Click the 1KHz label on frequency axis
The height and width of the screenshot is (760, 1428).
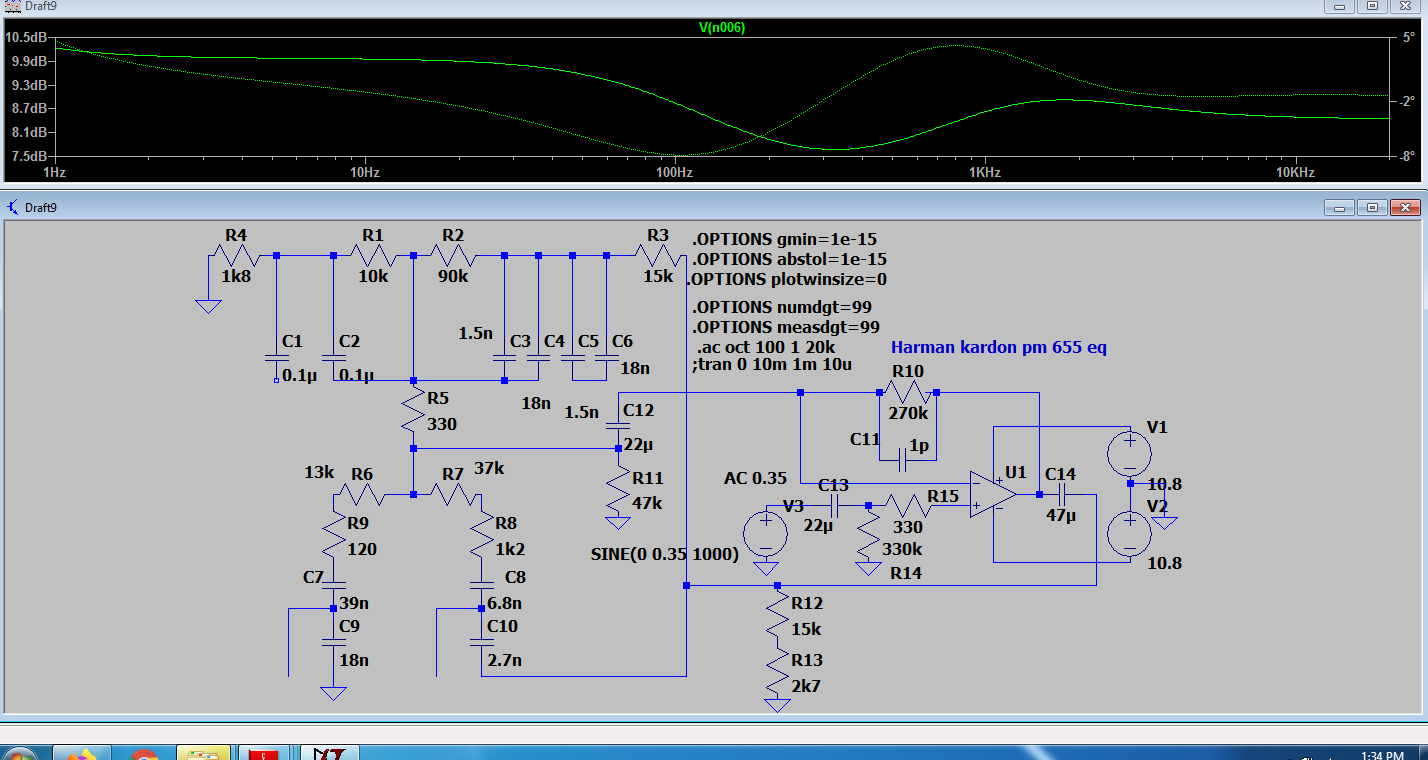coord(984,172)
